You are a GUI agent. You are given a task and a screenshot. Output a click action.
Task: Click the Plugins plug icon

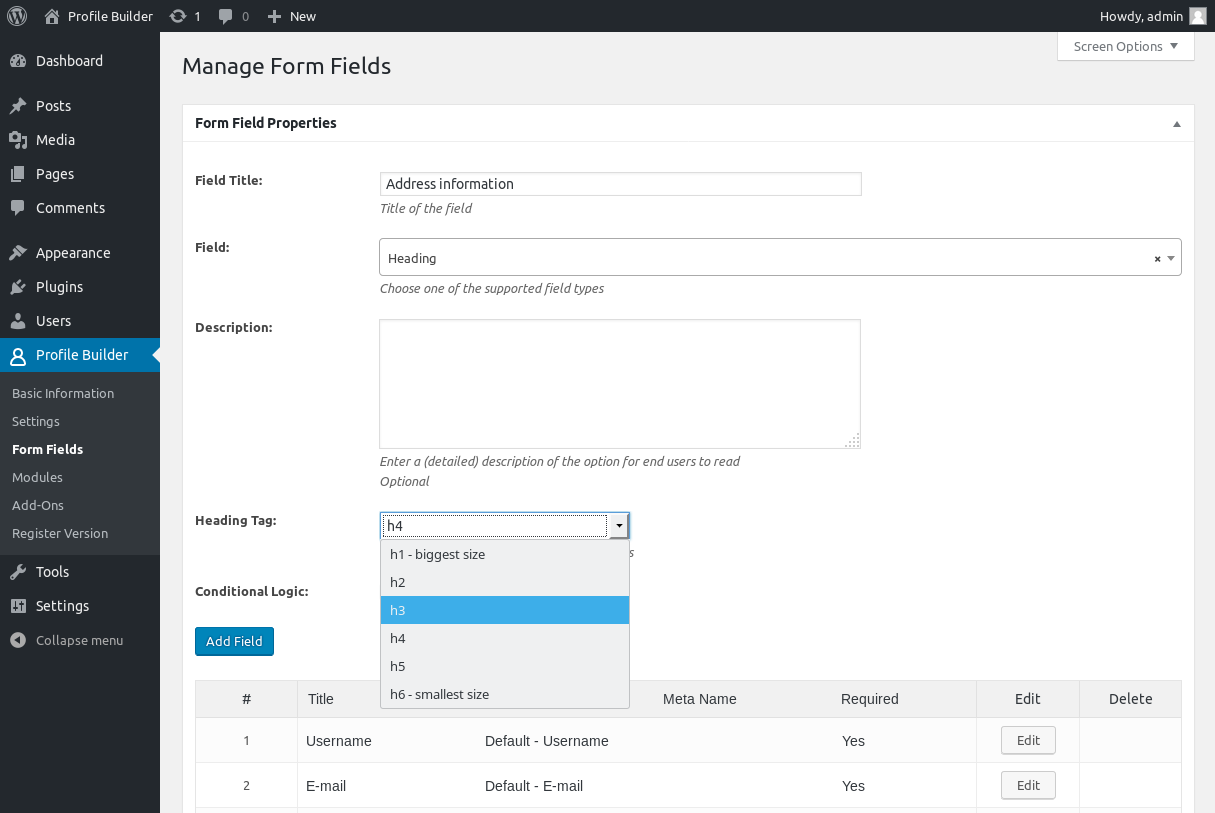click(x=18, y=287)
